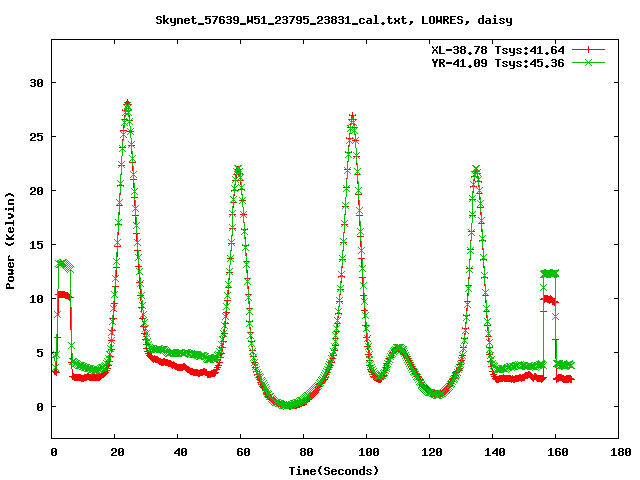Click the peak top near 134 seconds
640x480 pixels.
(x=476, y=169)
